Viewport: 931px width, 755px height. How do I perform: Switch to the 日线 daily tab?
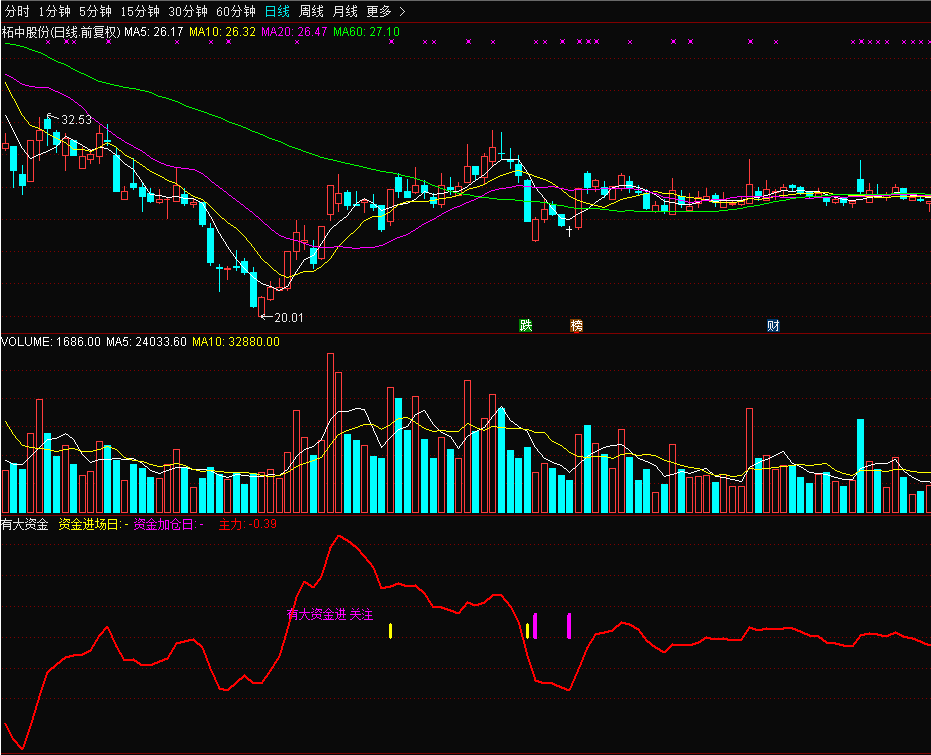[x=277, y=11]
